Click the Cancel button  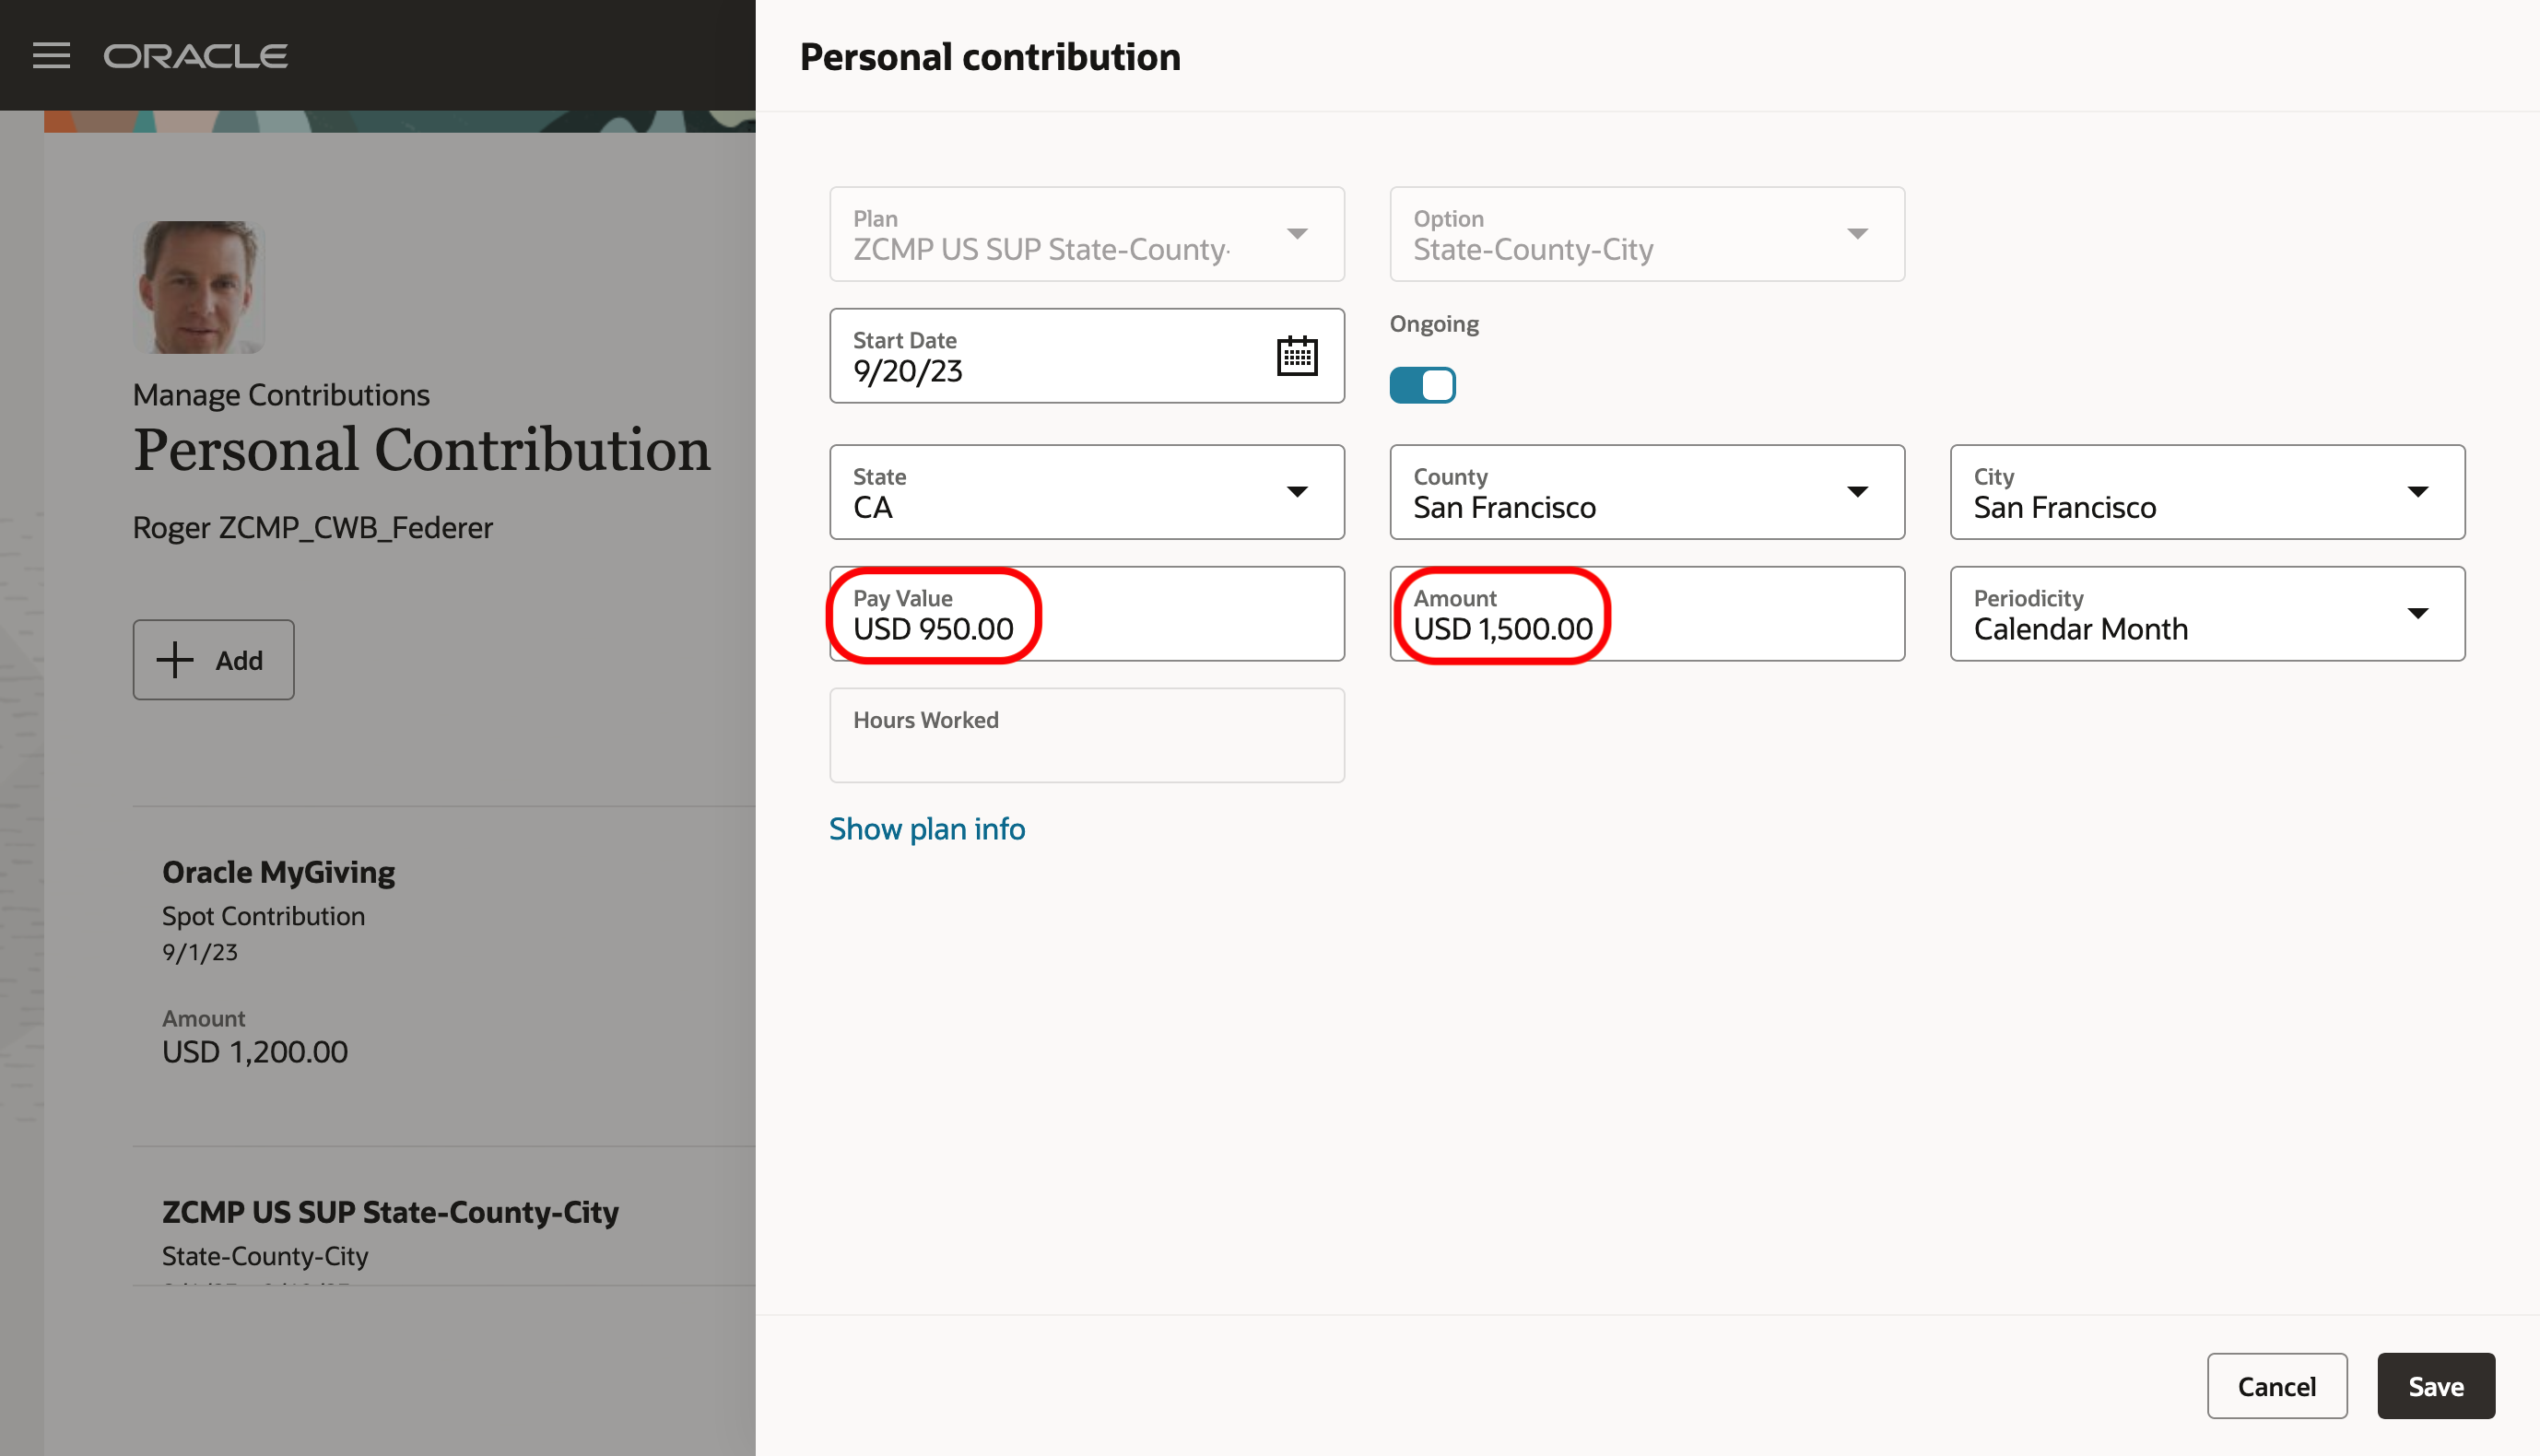pyautogui.click(x=2277, y=1386)
